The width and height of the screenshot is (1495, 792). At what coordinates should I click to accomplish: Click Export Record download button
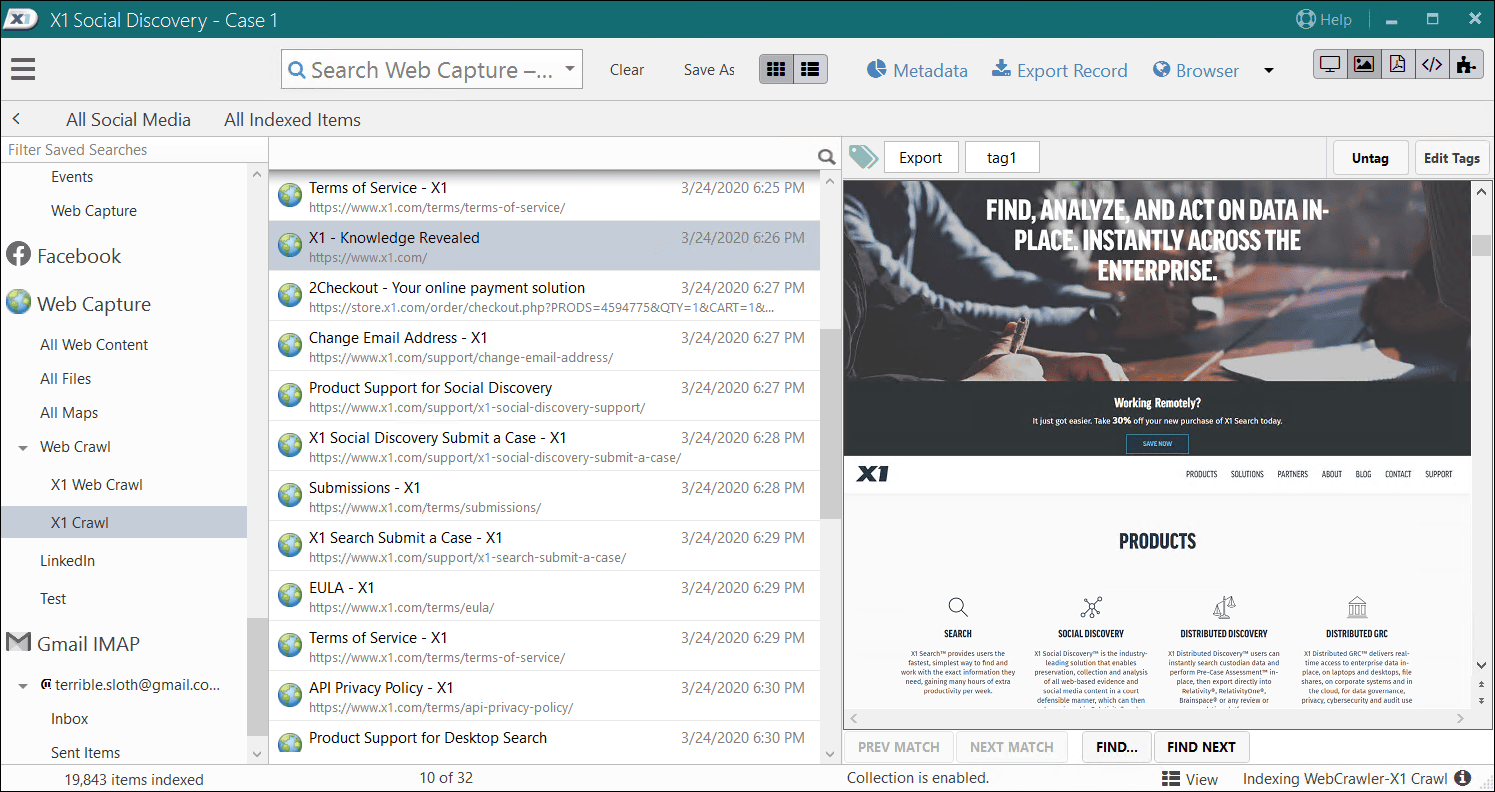pyautogui.click(x=1060, y=70)
